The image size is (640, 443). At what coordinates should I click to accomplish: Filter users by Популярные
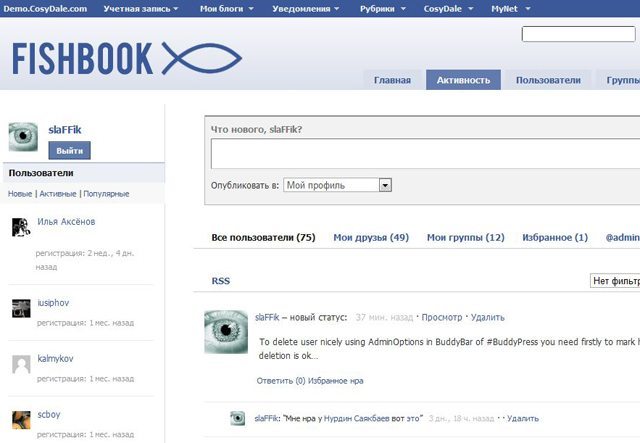click(106, 194)
